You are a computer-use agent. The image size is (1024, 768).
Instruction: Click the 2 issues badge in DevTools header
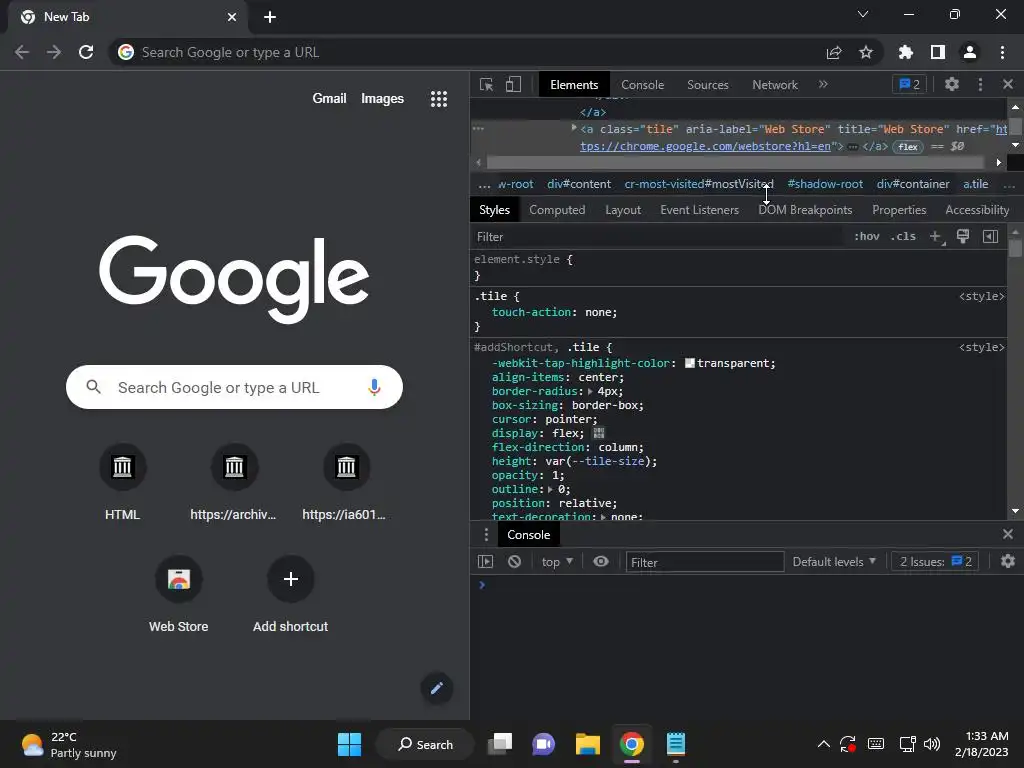pyautogui.click(x=909, y=84)
